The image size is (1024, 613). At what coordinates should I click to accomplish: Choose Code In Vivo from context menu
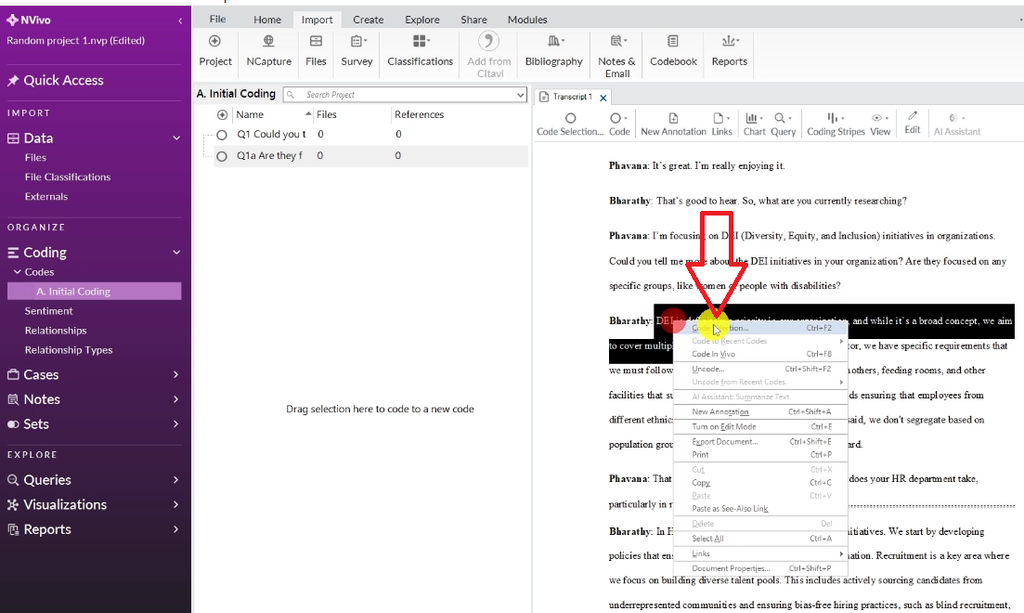(x=760, y=354)
